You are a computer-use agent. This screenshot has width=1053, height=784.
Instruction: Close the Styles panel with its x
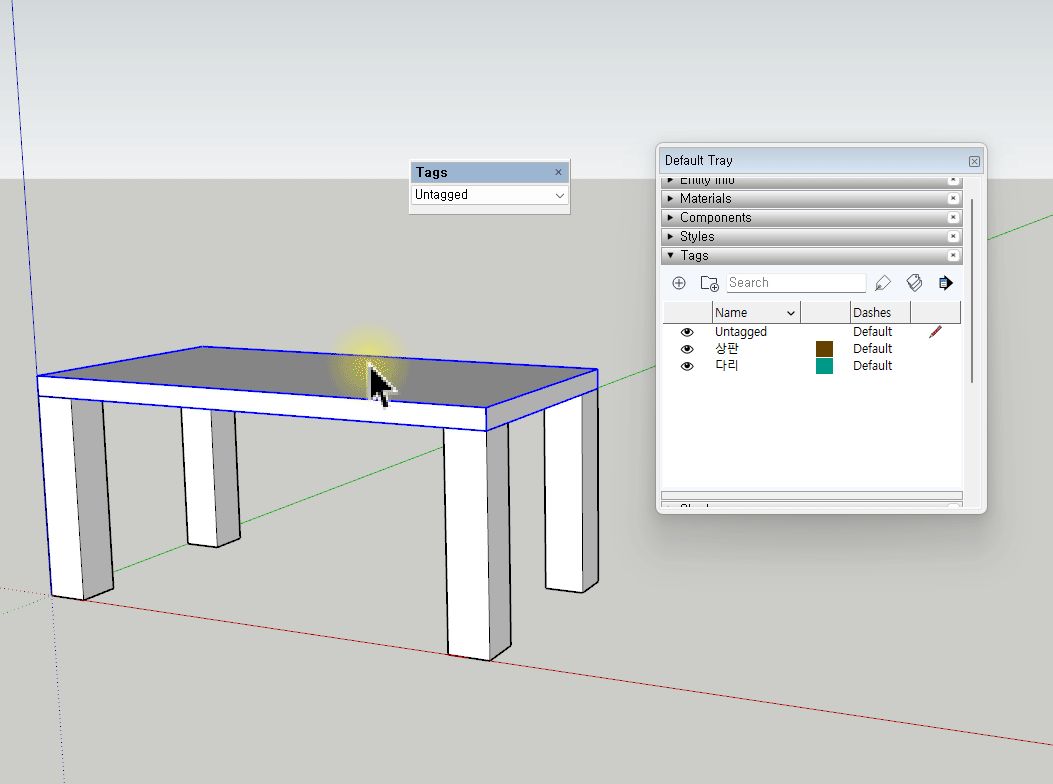pyautogui.click(x=952, y=236)
